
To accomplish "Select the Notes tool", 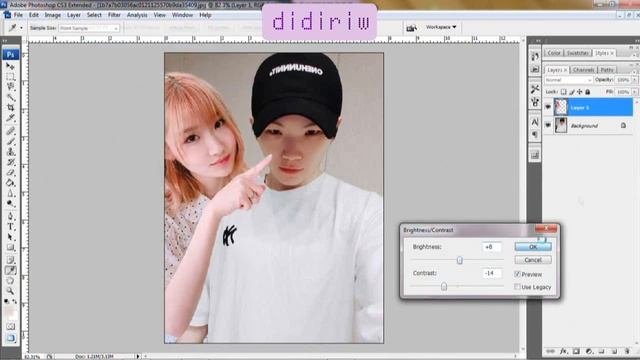I will tap(10, 260).
